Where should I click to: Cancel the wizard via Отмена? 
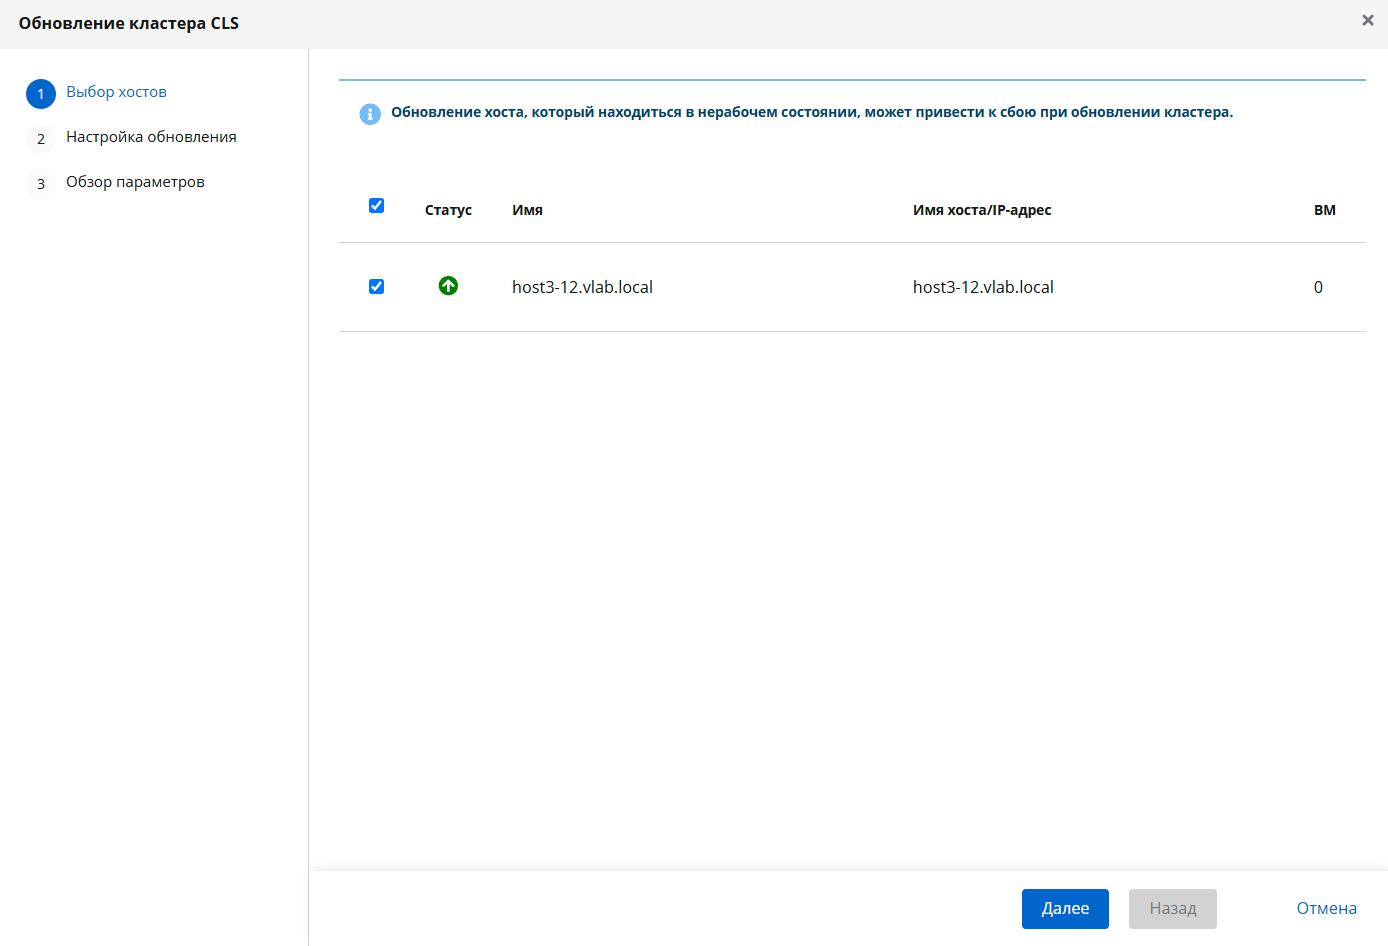click(1326, 909)
